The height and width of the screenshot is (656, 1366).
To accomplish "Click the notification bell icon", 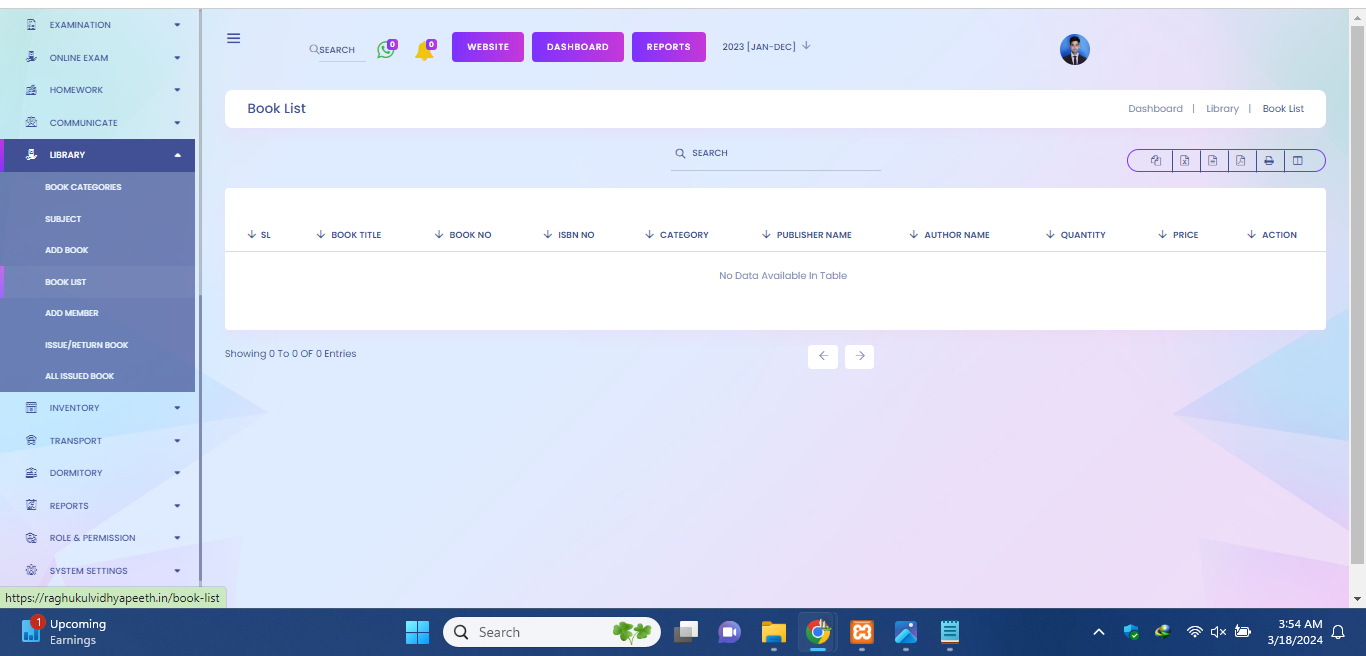I will [x=424, y=50].
